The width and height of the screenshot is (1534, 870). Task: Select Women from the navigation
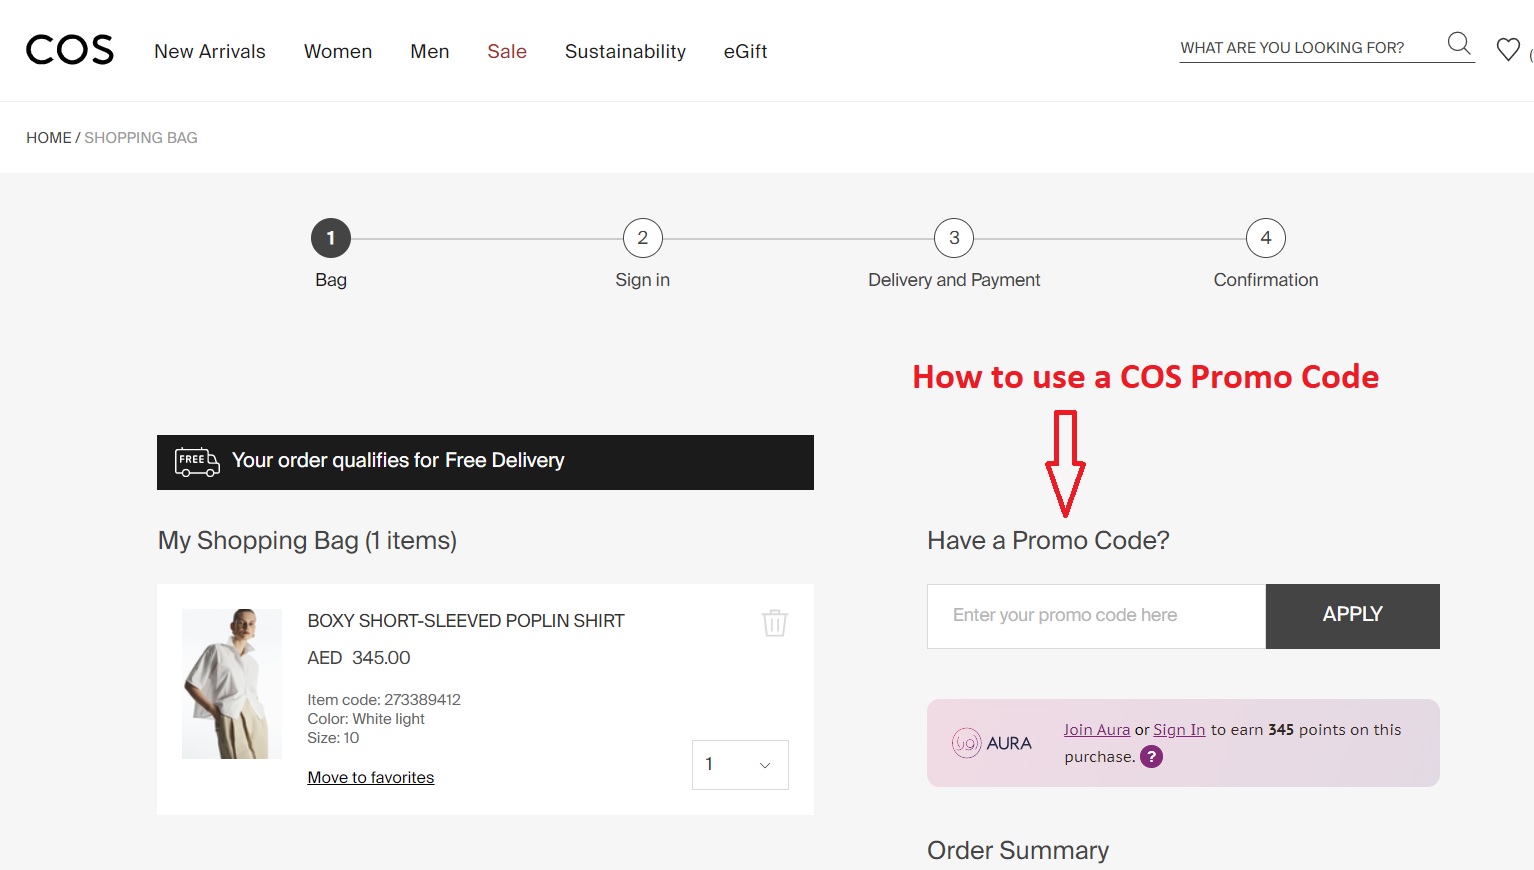338,51
